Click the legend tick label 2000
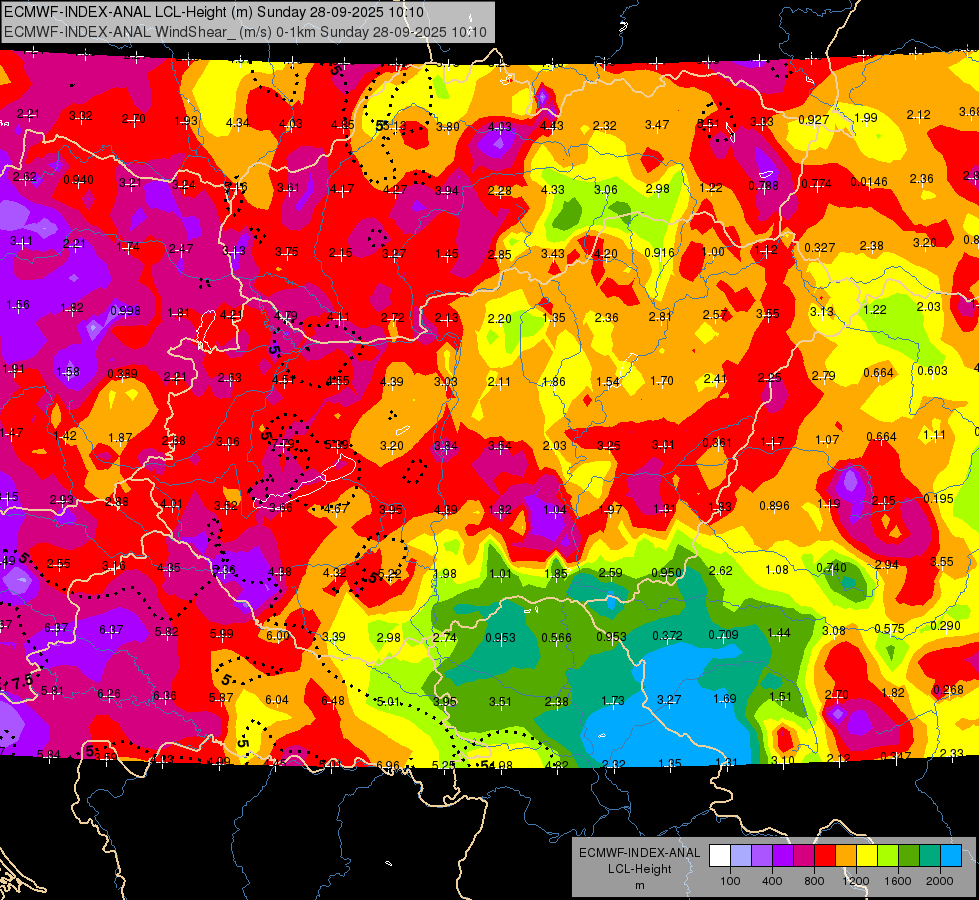979x900 pixels. click(x=939, y=881)
